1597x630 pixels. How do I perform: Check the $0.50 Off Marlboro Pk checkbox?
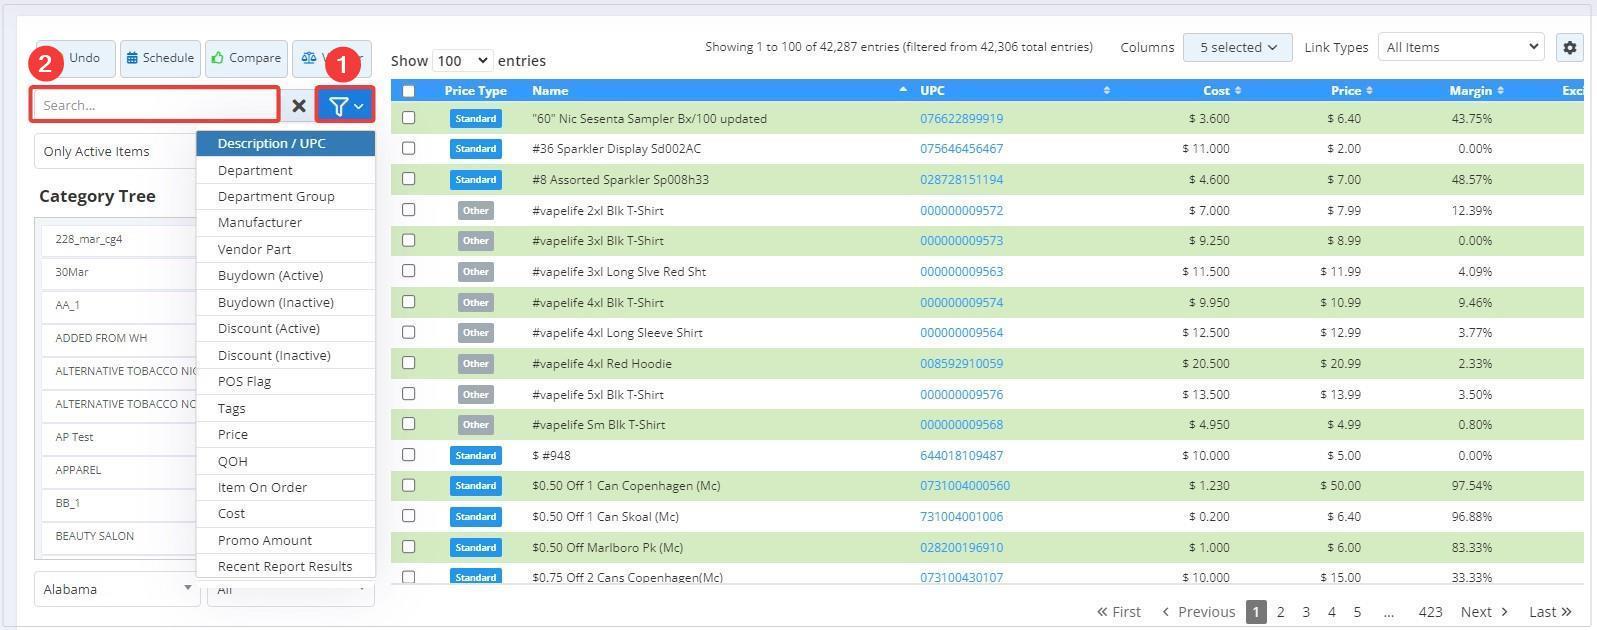(x=408, y=547)
